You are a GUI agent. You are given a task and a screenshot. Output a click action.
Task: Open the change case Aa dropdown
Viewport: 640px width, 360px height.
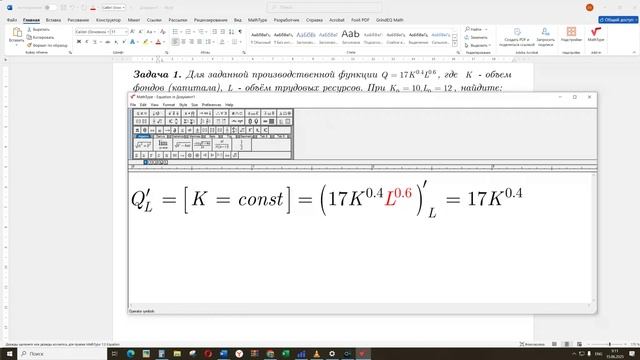150,32
